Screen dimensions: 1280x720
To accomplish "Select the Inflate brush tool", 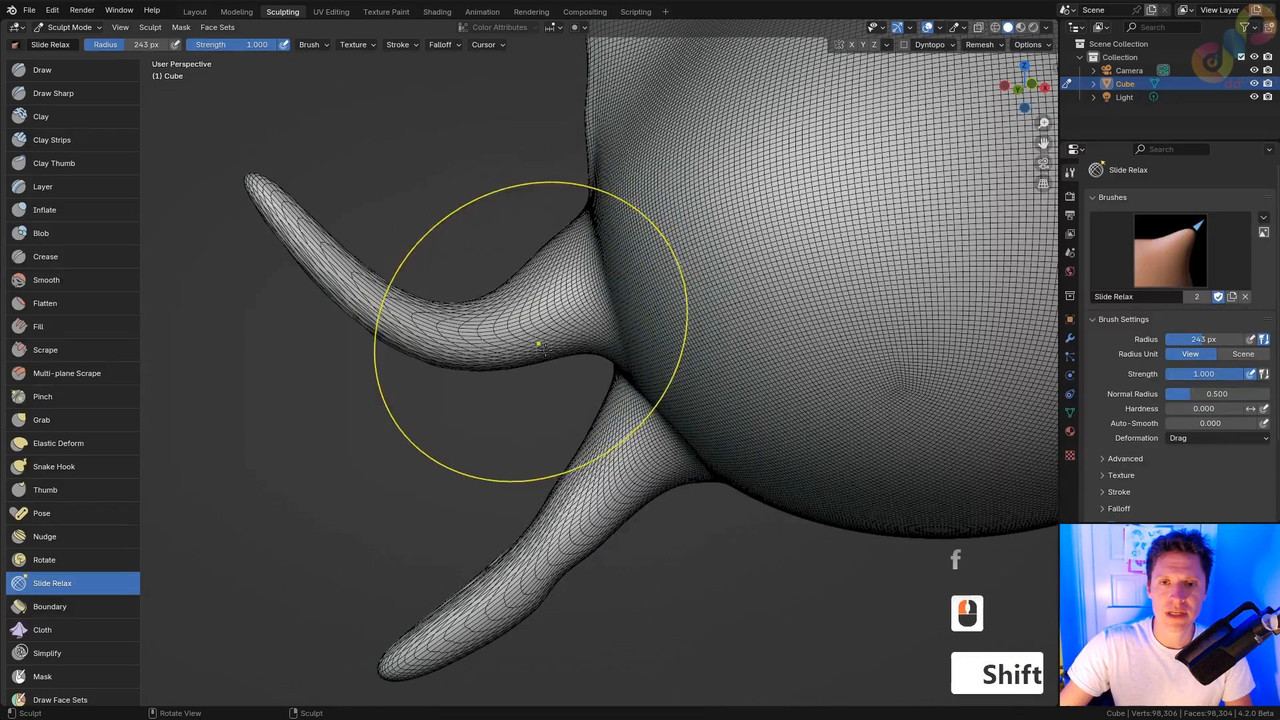I will tap(72, 210).
